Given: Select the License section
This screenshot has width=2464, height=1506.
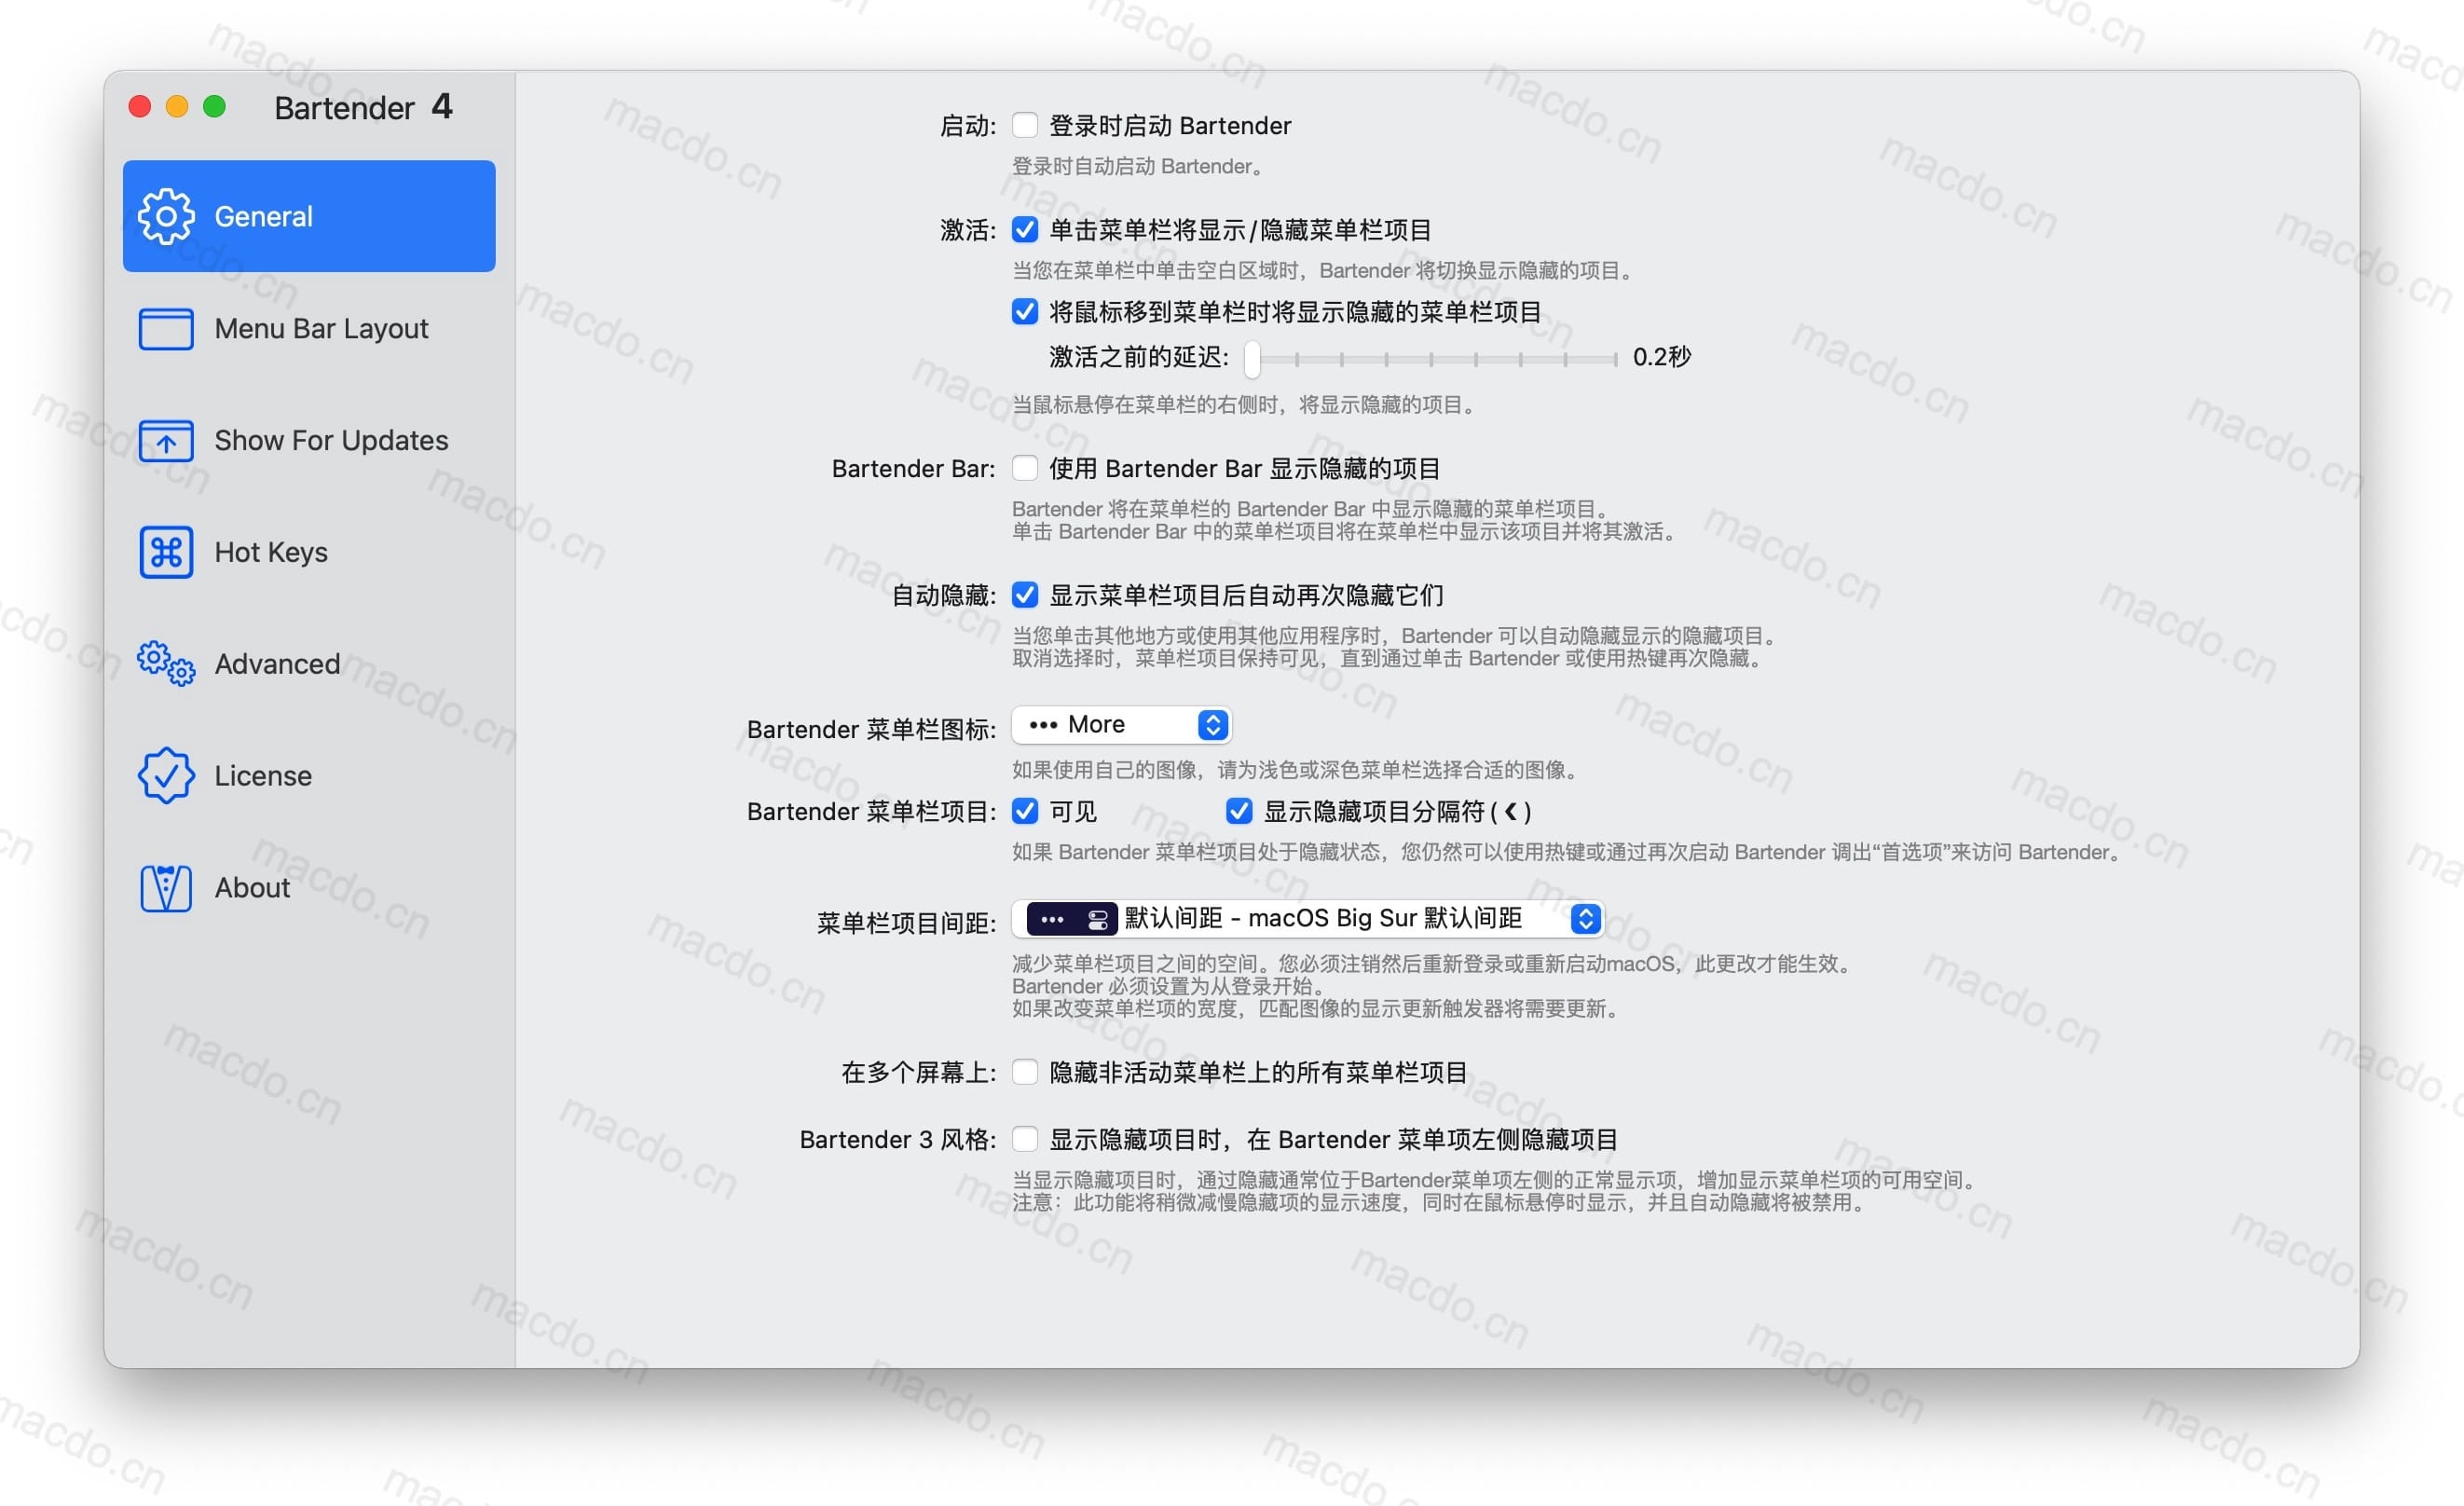Looking at the screenshot, I should tap(309, 775).
